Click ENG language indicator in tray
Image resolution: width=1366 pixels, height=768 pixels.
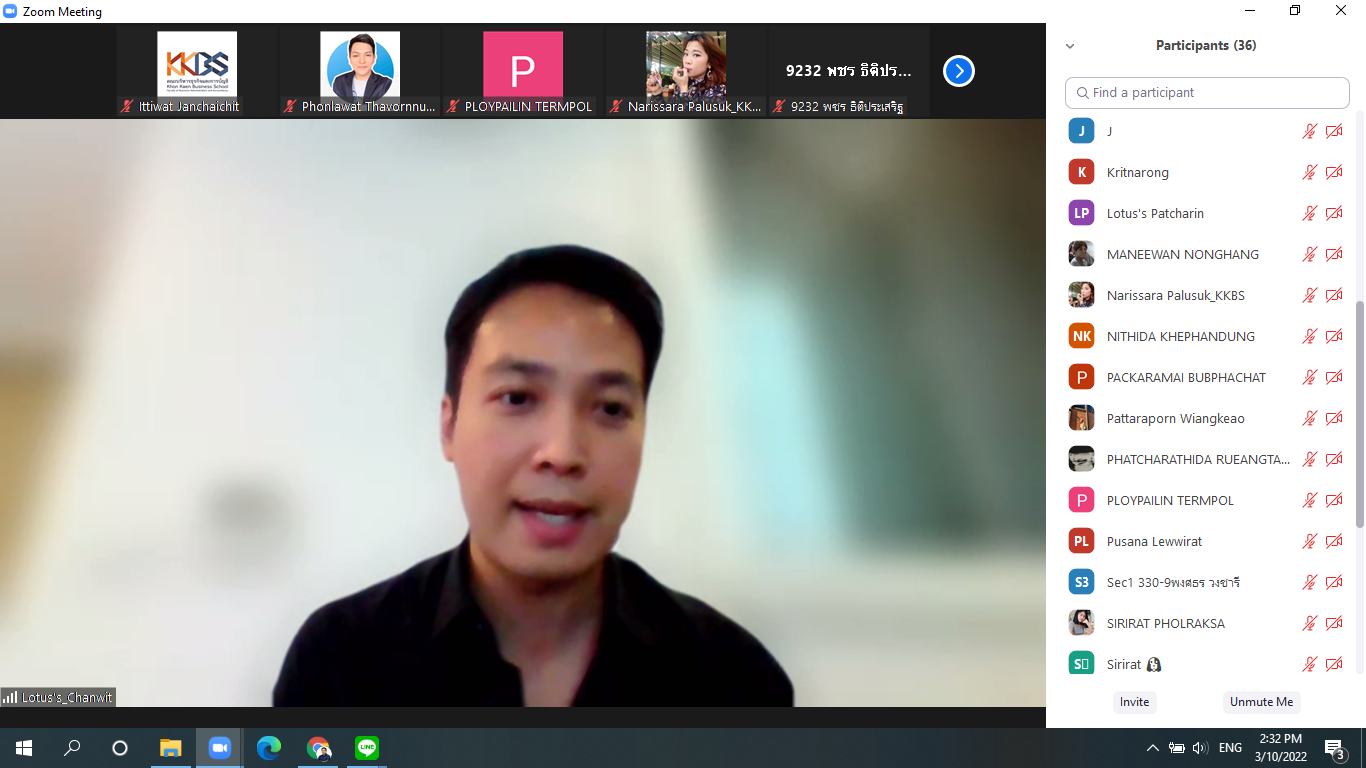(x=1230, y=748)
